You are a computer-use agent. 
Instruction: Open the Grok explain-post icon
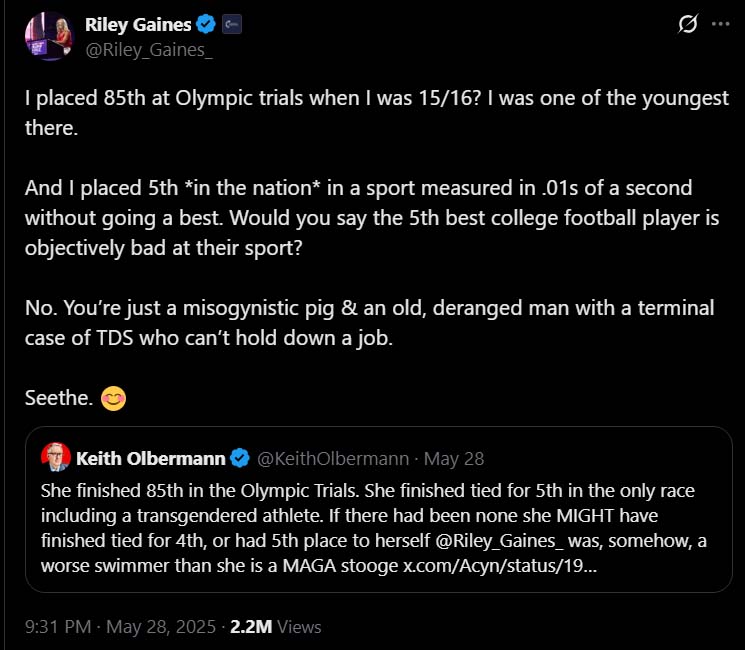(x=687, y=25)
